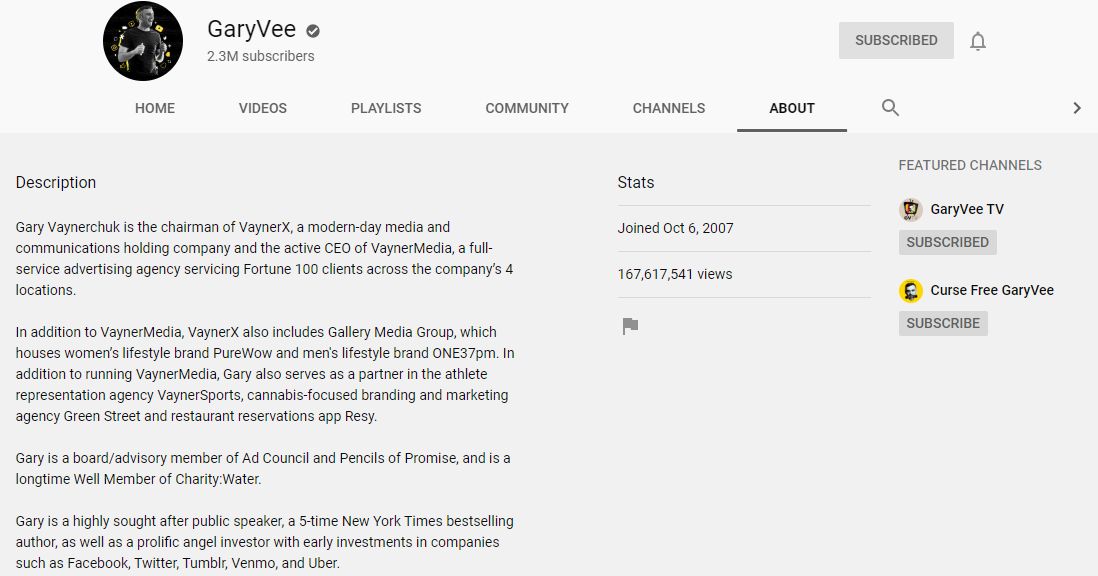Click the paragraph starting 'Gary Vaynerchuk is the chairman'
This screenshot has height=576, width=1098.
pyautogui.click(x=264, y=258)
